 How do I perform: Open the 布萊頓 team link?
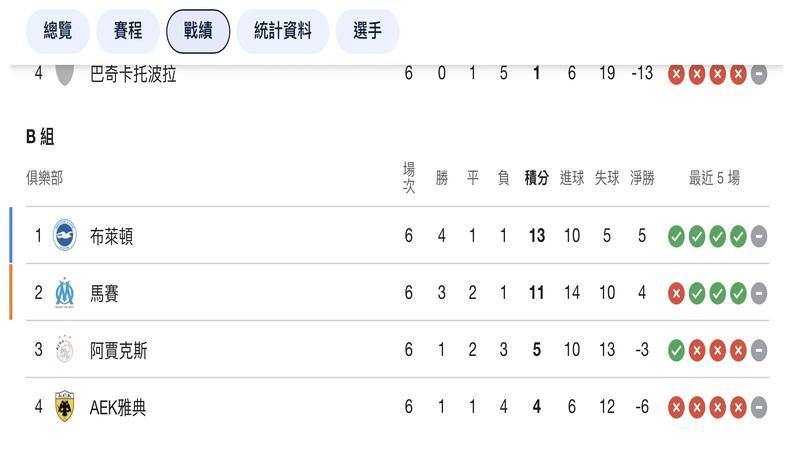(x=111, y=236)
